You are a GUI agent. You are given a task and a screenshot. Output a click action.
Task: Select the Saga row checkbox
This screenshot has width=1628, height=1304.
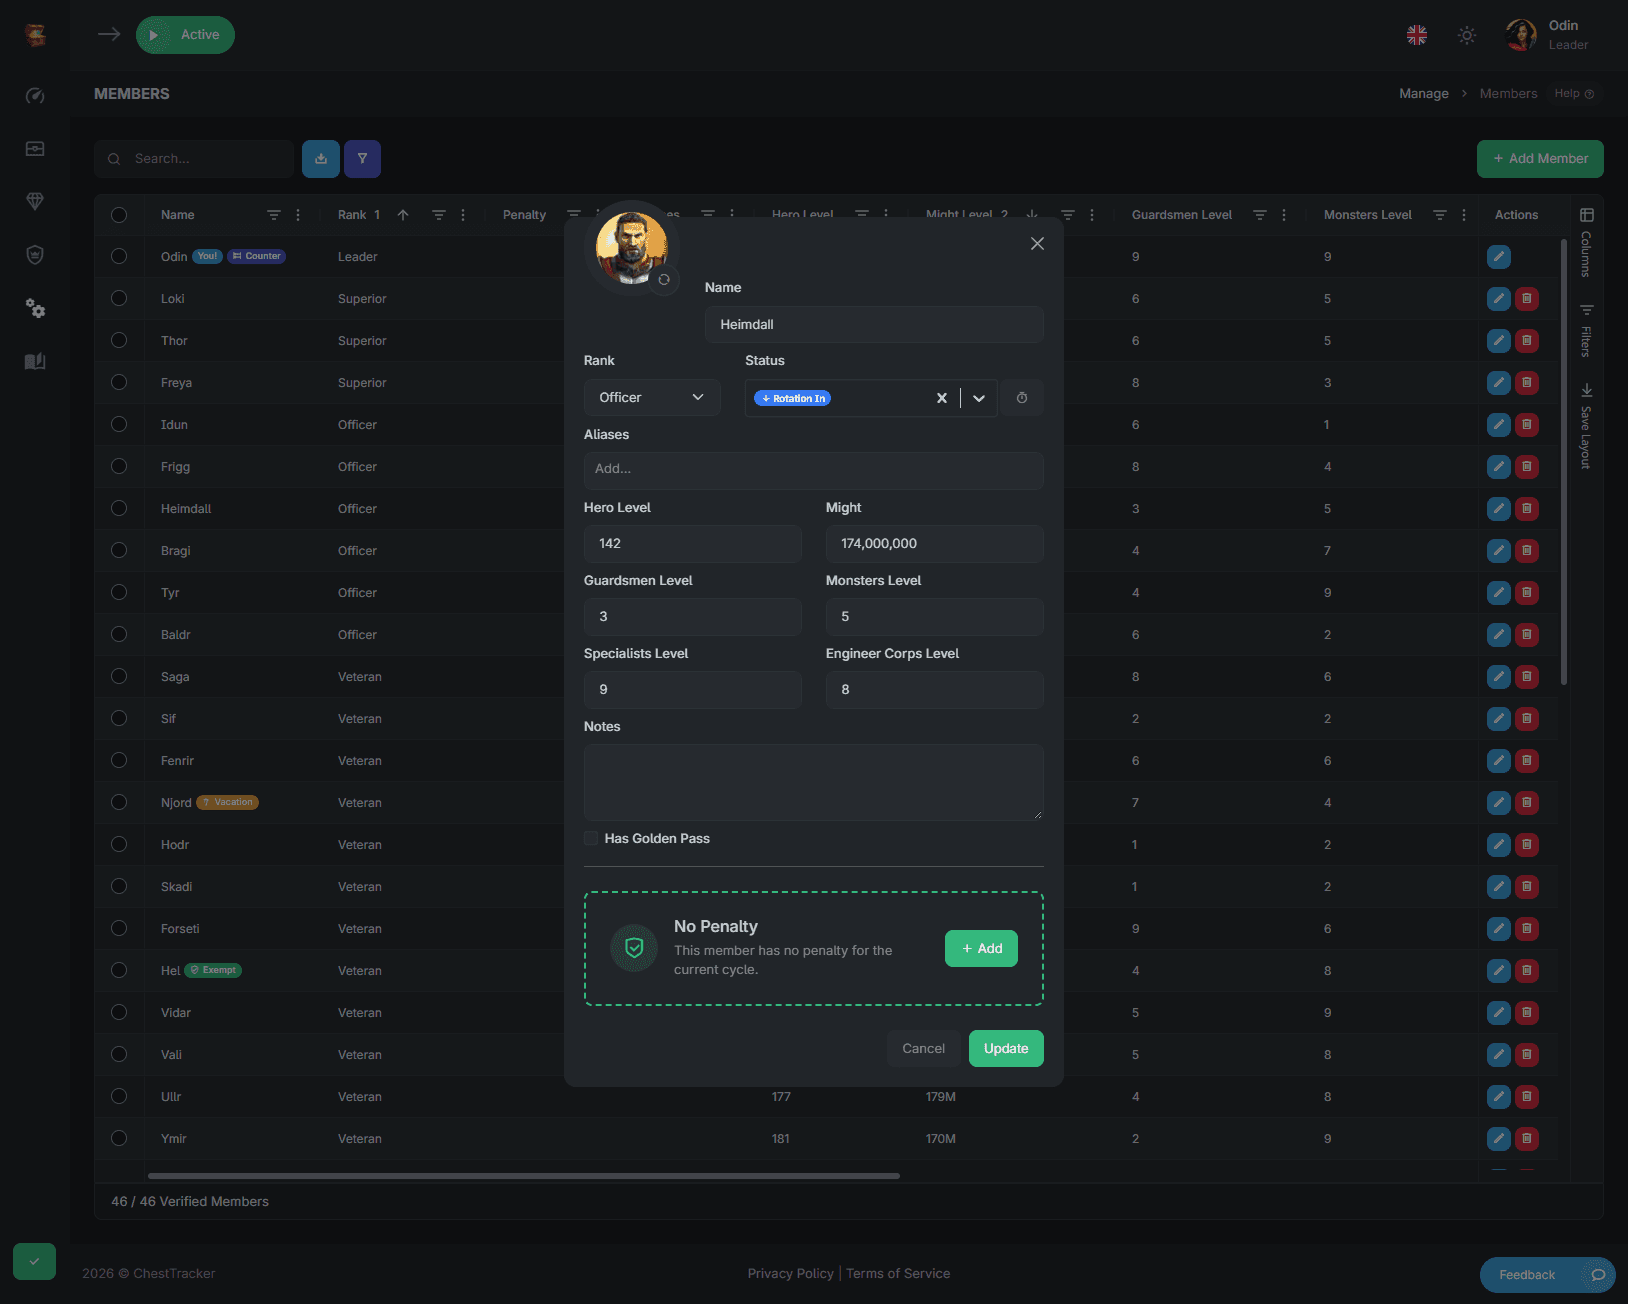(119, 677)
